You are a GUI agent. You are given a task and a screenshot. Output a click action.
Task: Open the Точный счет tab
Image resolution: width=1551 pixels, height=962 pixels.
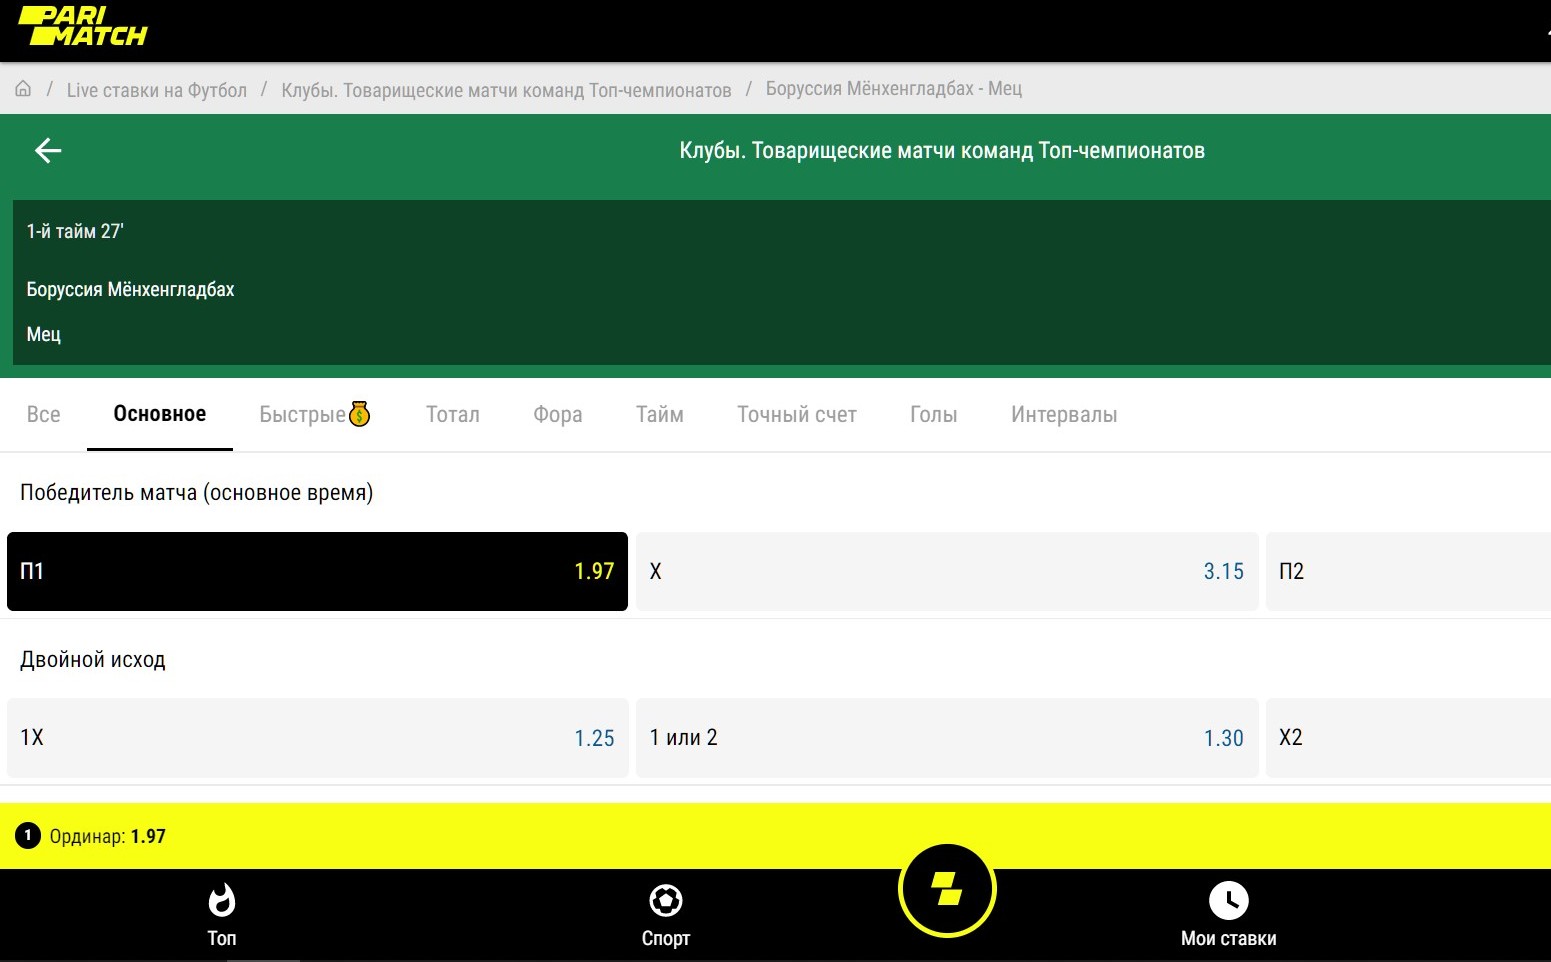coord(797,414)
